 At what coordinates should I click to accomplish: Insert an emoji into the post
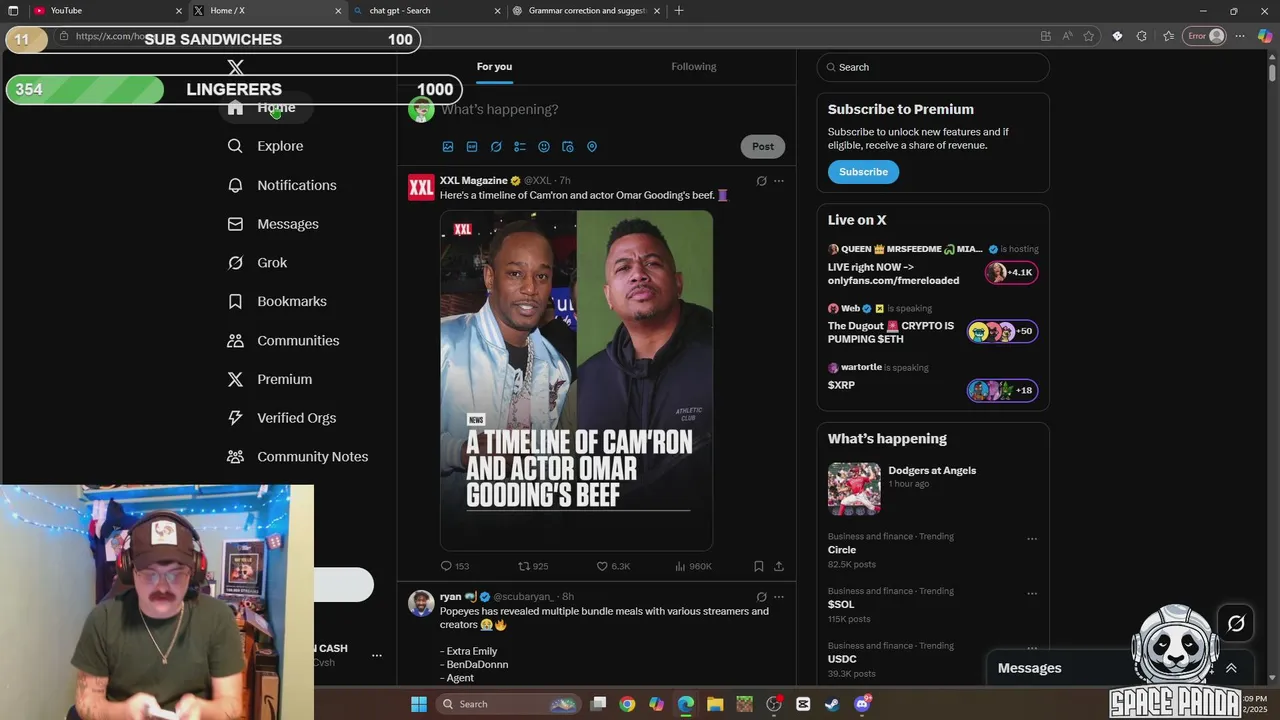(x=544, y=147)
